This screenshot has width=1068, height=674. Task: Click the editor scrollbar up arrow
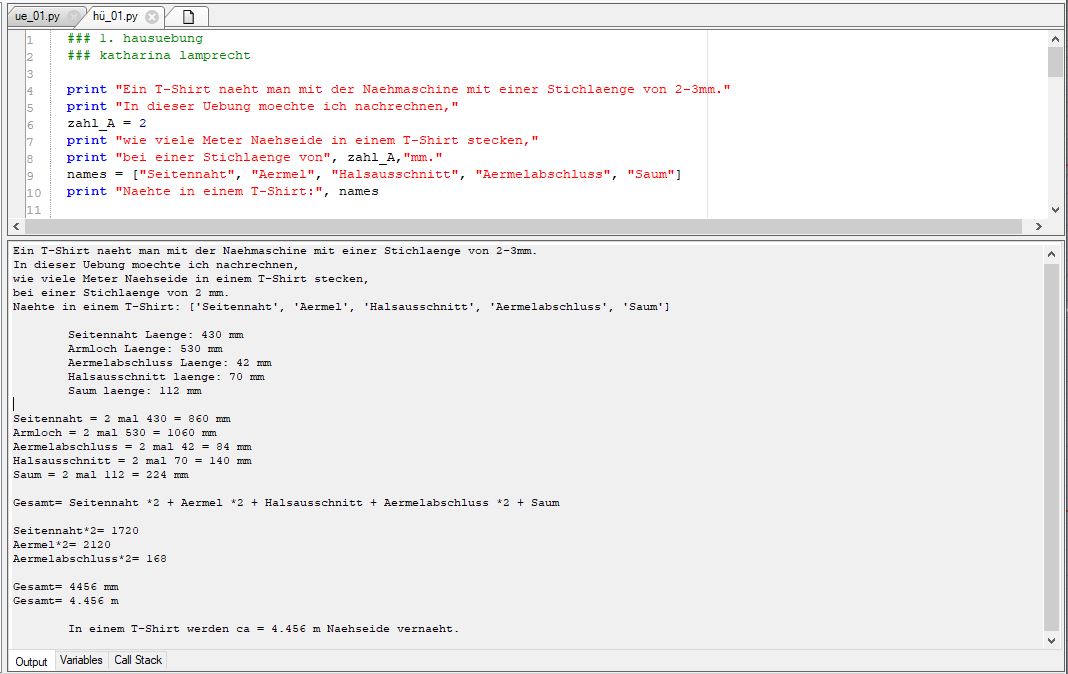point(1055,39)
